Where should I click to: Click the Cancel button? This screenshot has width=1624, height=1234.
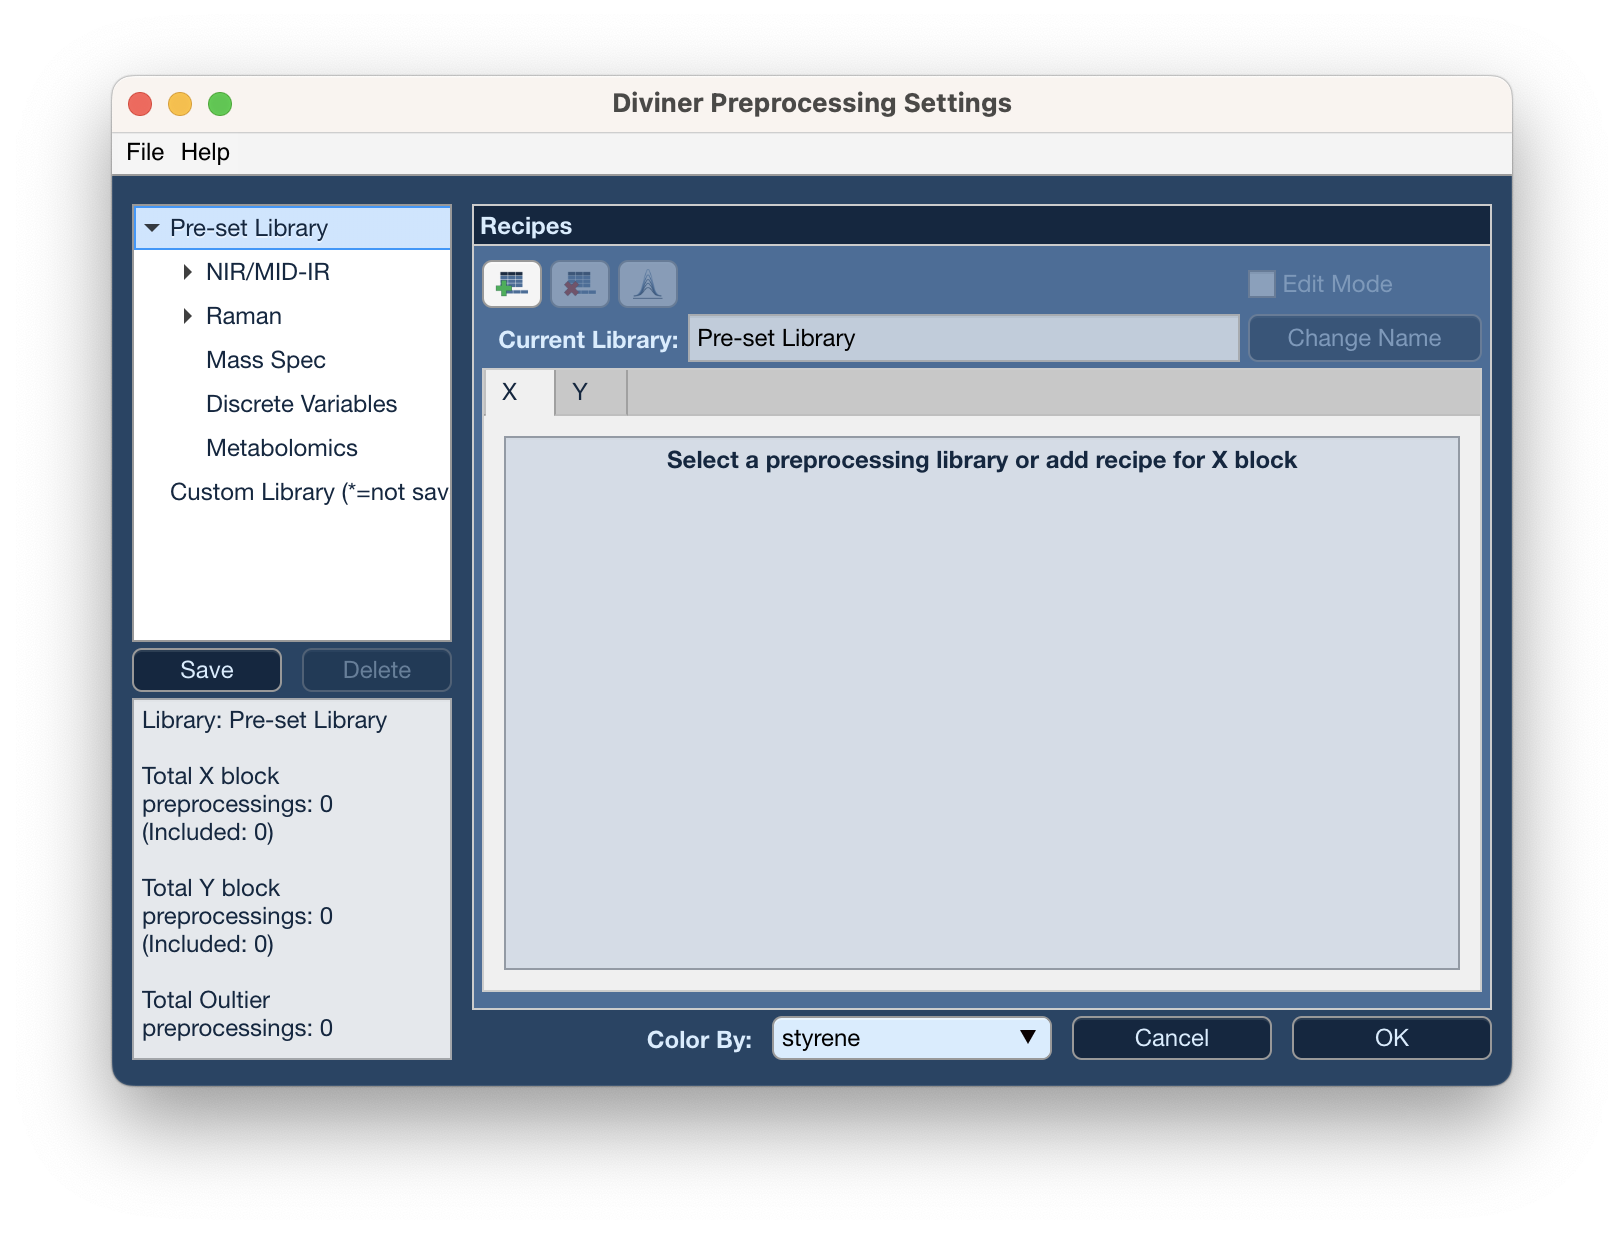pyautogui.click(x=1171, y=1038)
